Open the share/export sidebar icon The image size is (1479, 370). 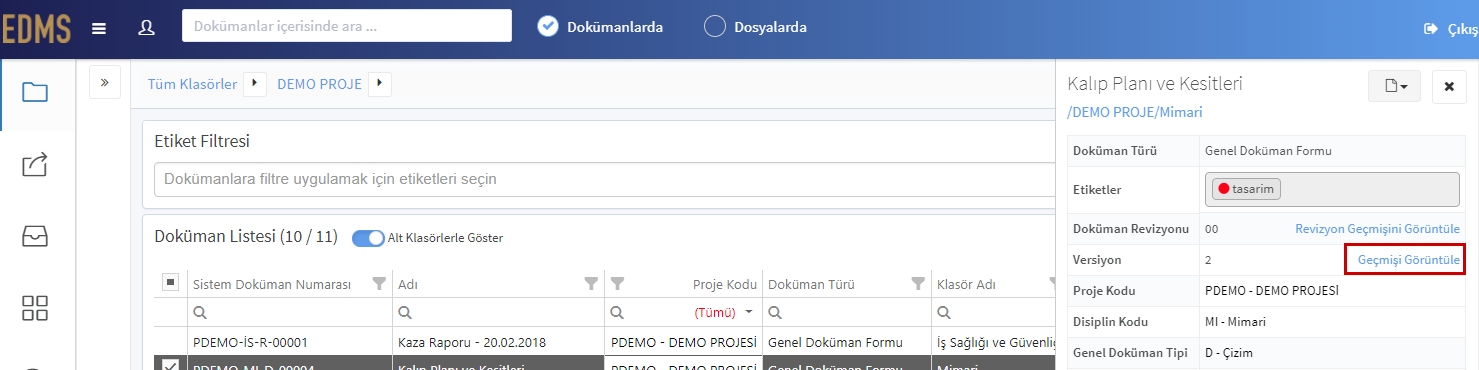(35, 164)
